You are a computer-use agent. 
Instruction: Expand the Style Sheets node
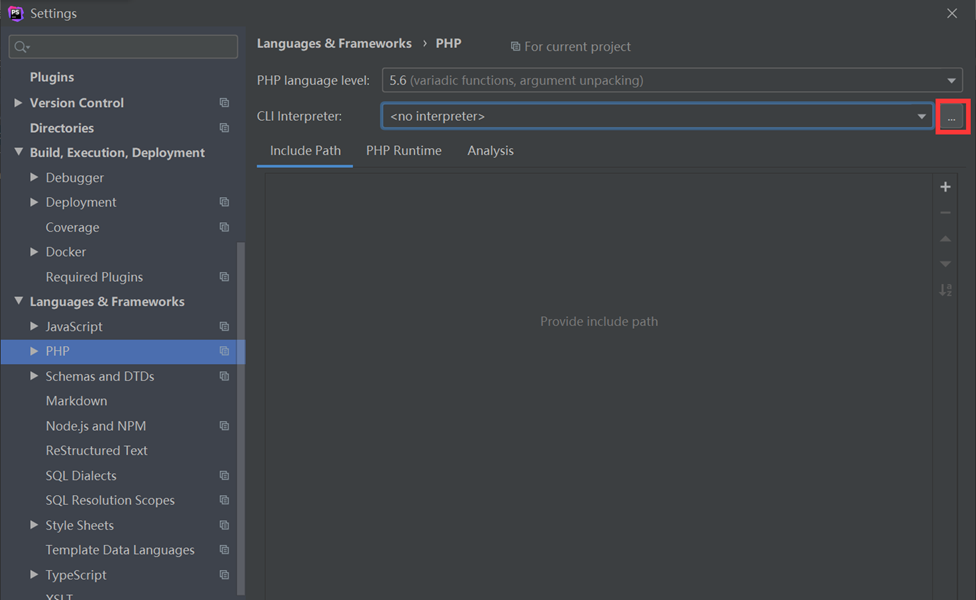[34, 525]
